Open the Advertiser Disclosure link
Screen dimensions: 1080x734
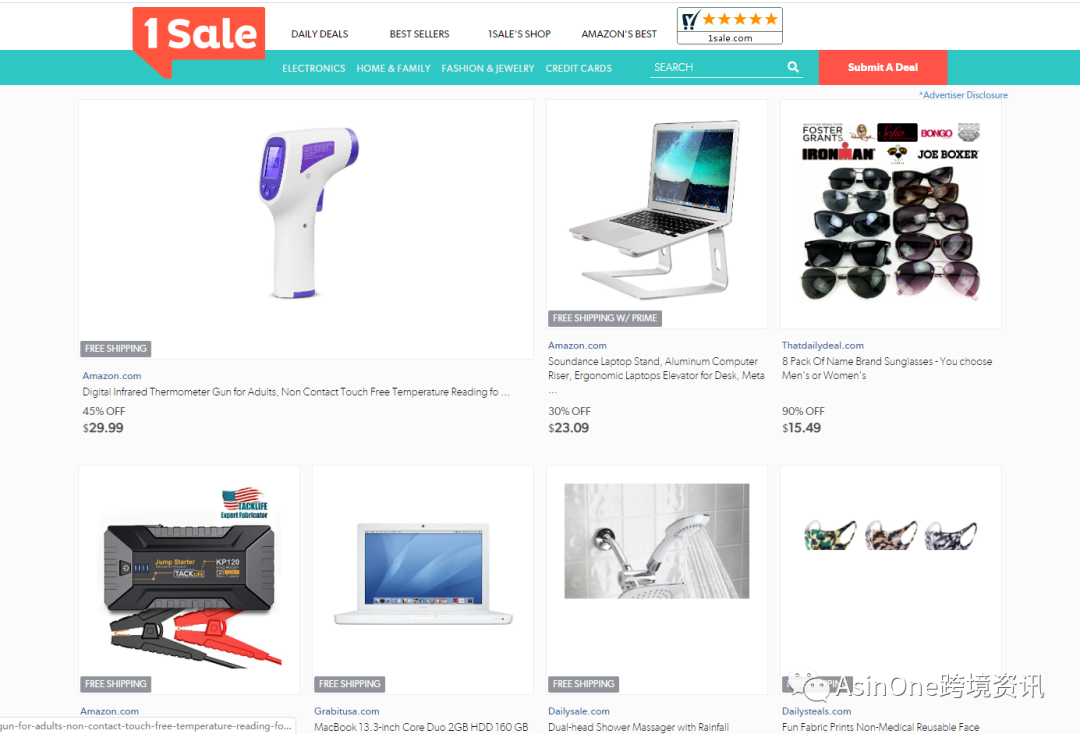(x=964, y=95)
